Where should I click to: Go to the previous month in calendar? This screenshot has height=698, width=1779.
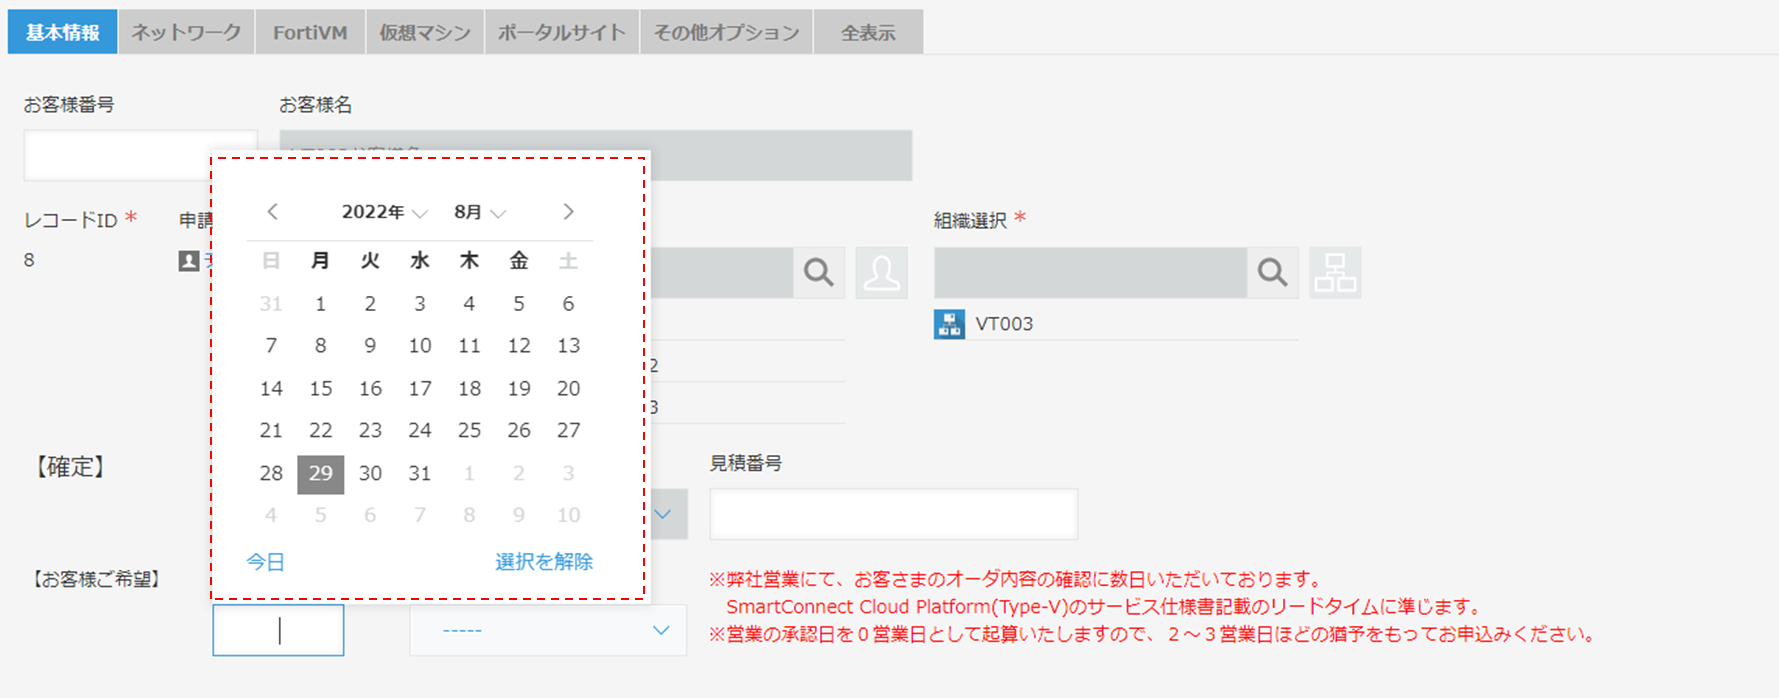(272, 212)
